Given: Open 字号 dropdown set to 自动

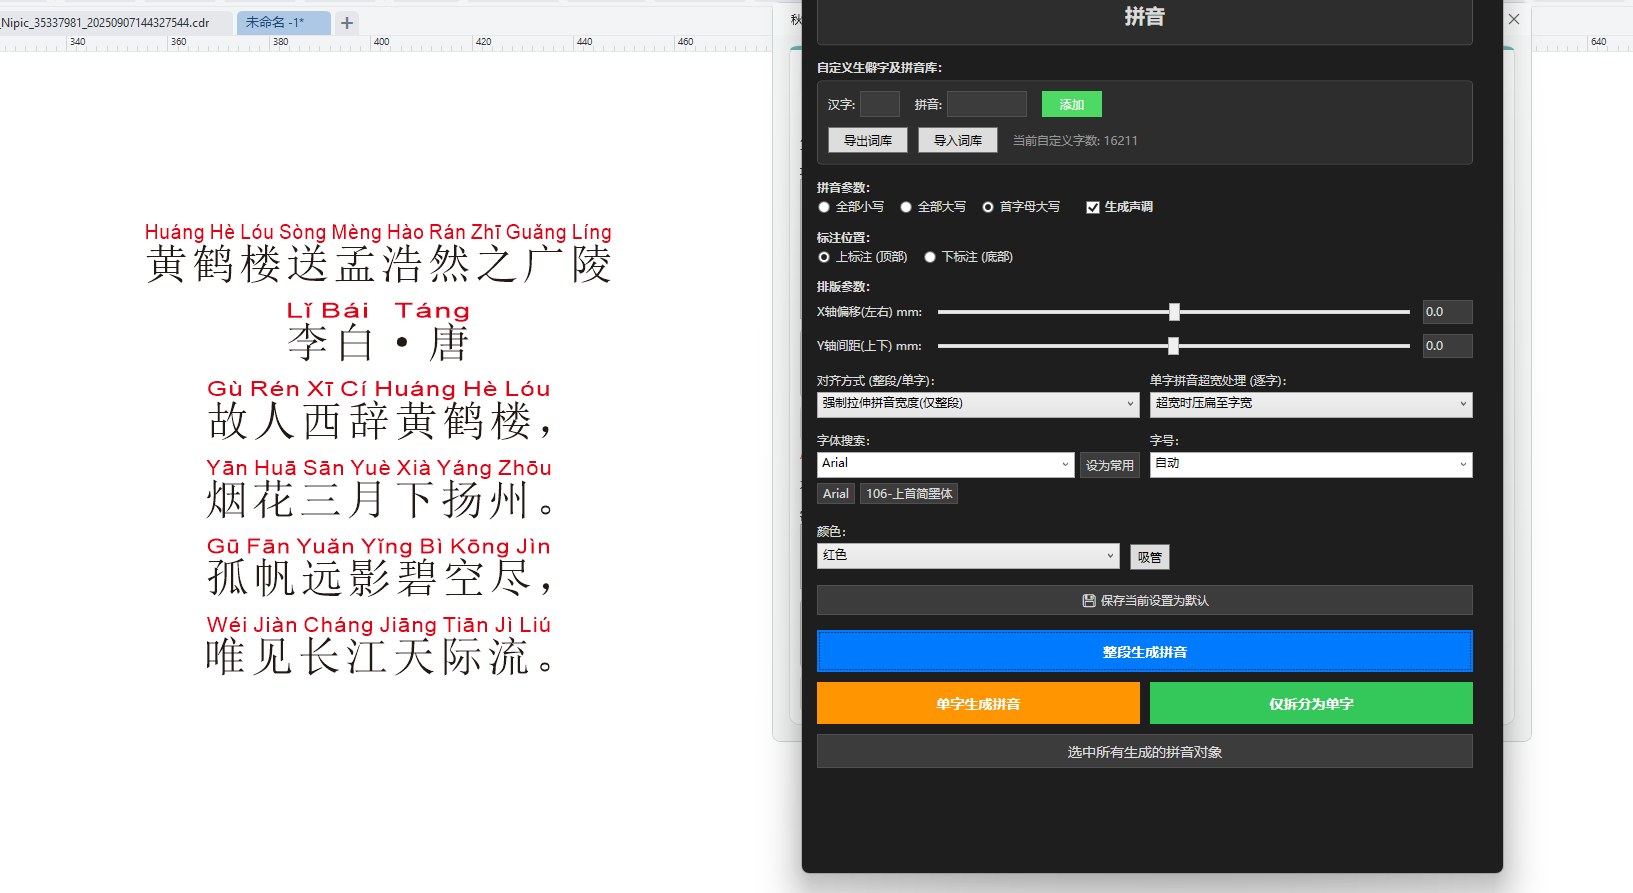Looking at the screenshot, I should [1311, 464].
